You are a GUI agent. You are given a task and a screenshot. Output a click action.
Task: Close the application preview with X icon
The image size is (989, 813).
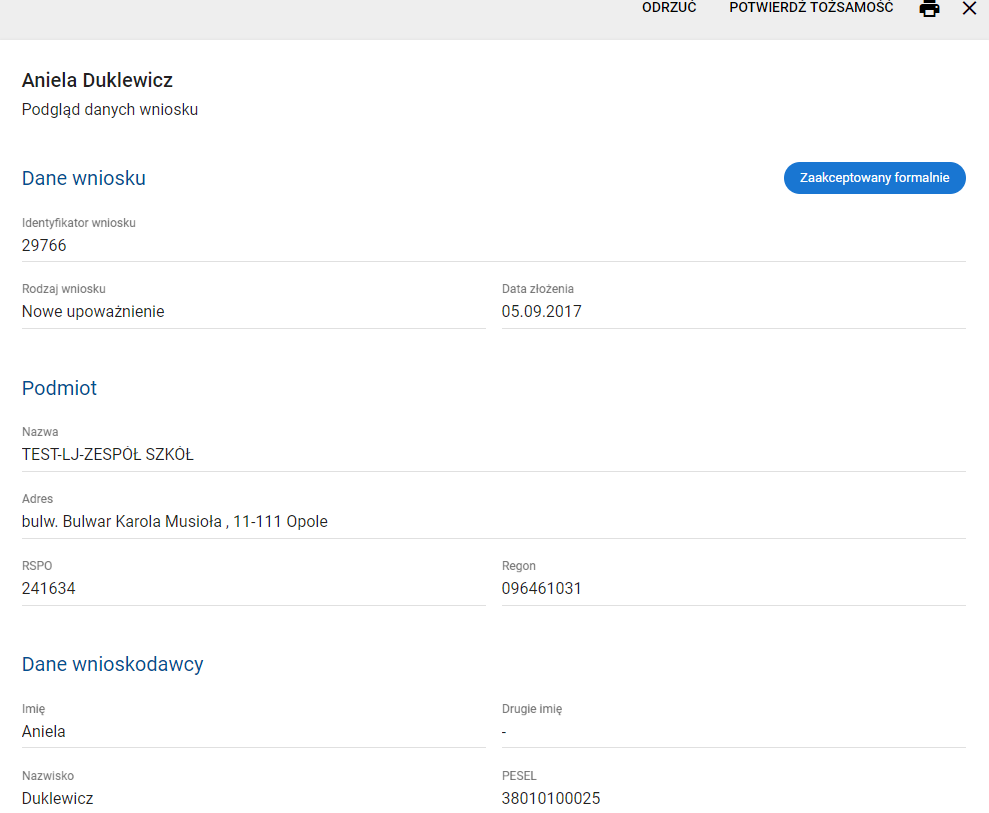(x=969, y=9)
